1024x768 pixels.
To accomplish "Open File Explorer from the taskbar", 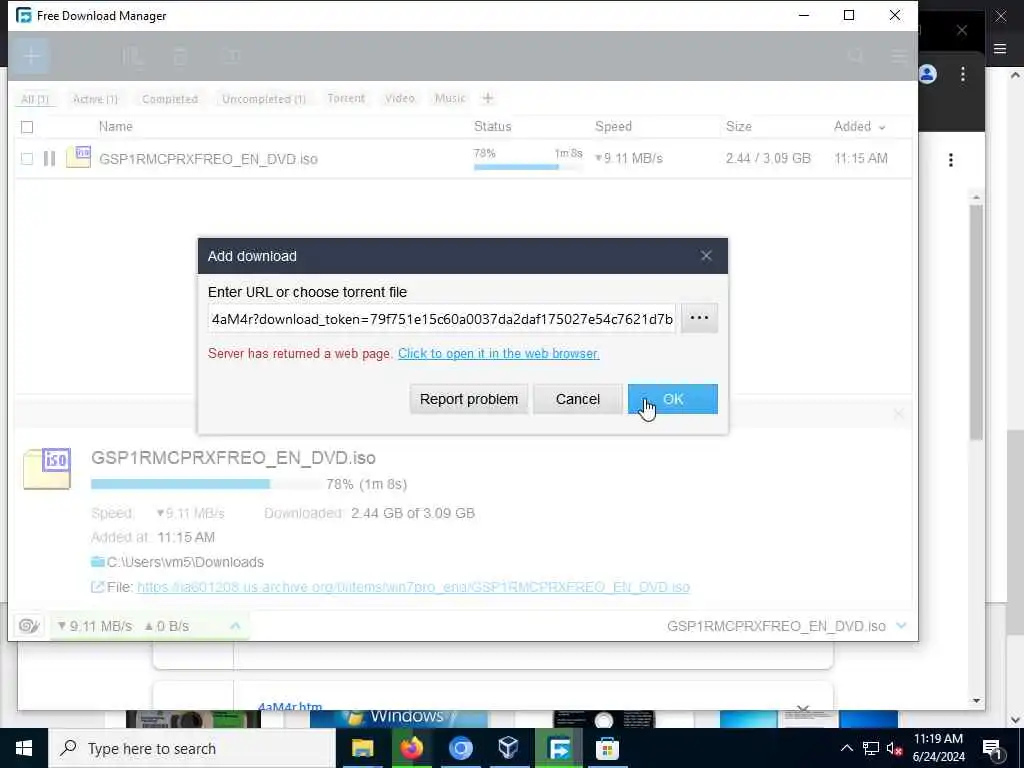I will 362,748.
